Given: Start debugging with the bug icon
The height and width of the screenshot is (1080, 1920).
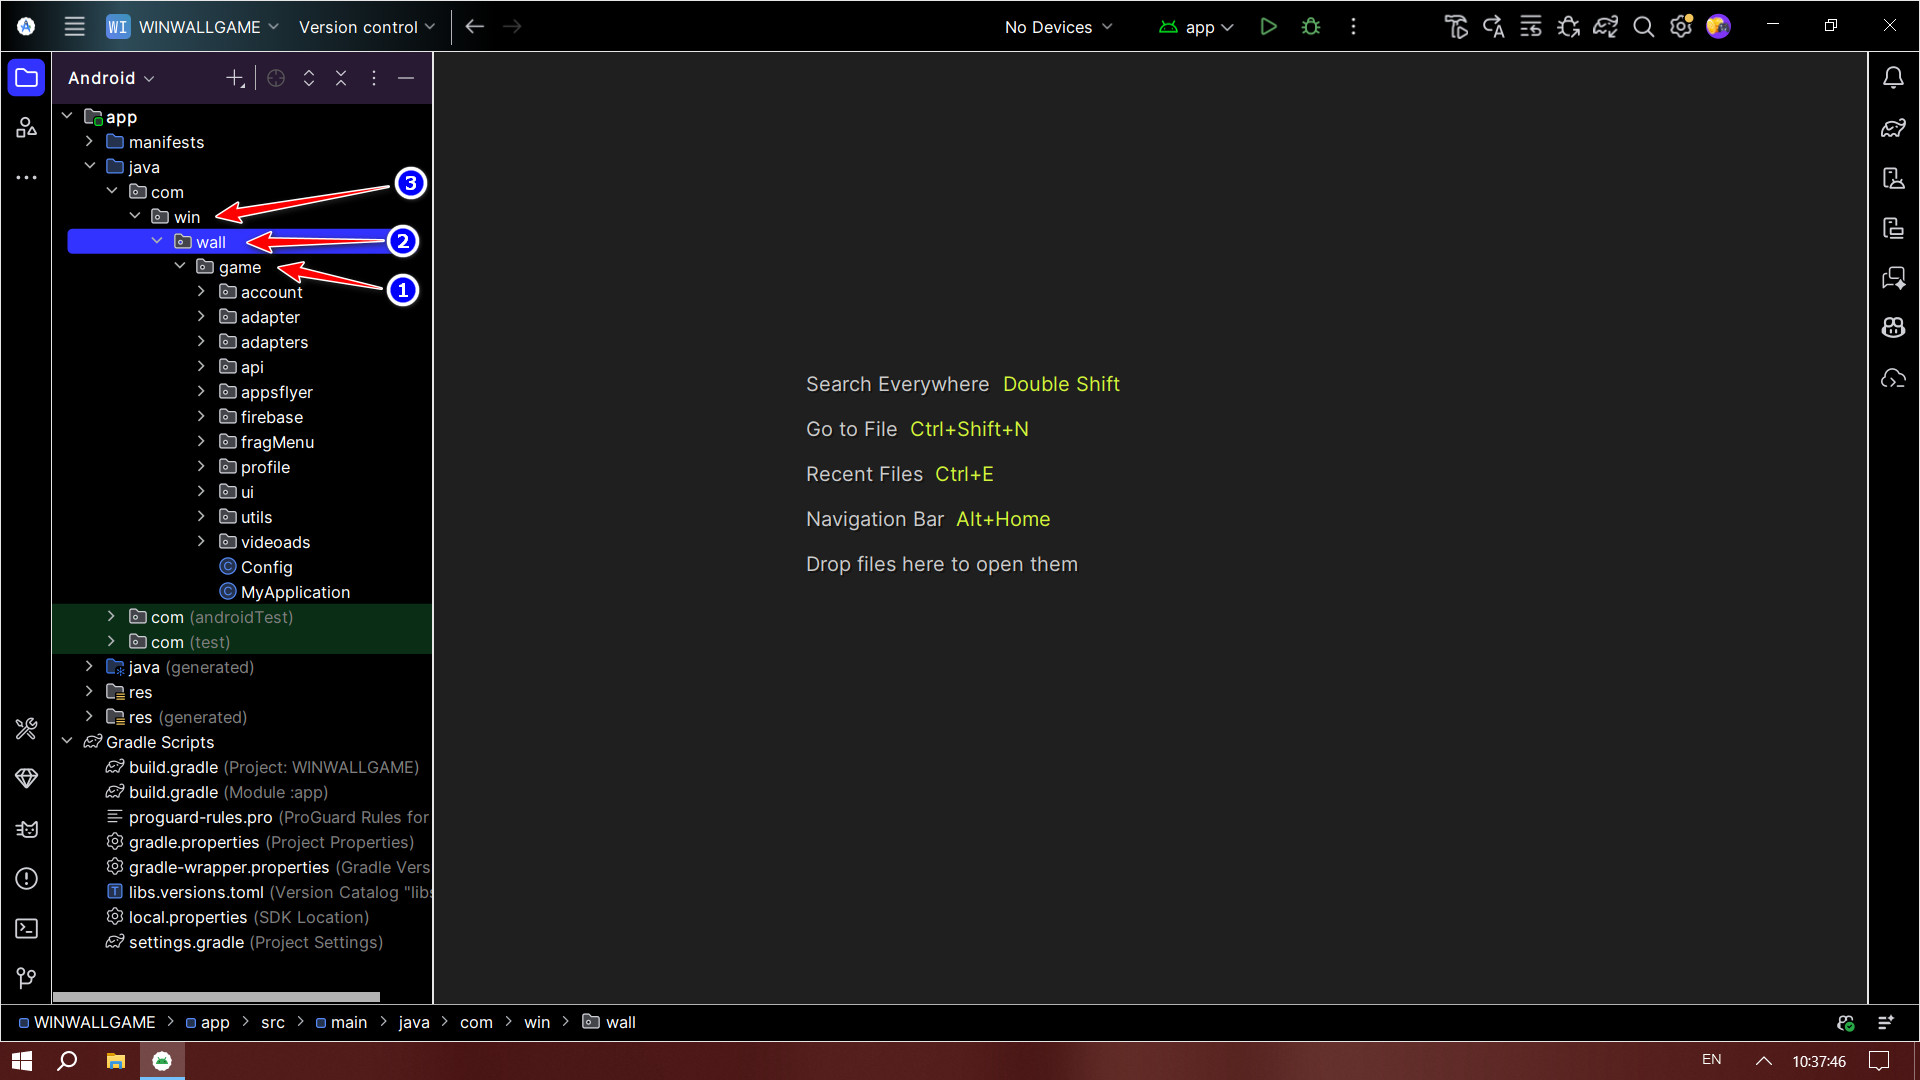Looking at the screenshot, I should (1310, 27).
